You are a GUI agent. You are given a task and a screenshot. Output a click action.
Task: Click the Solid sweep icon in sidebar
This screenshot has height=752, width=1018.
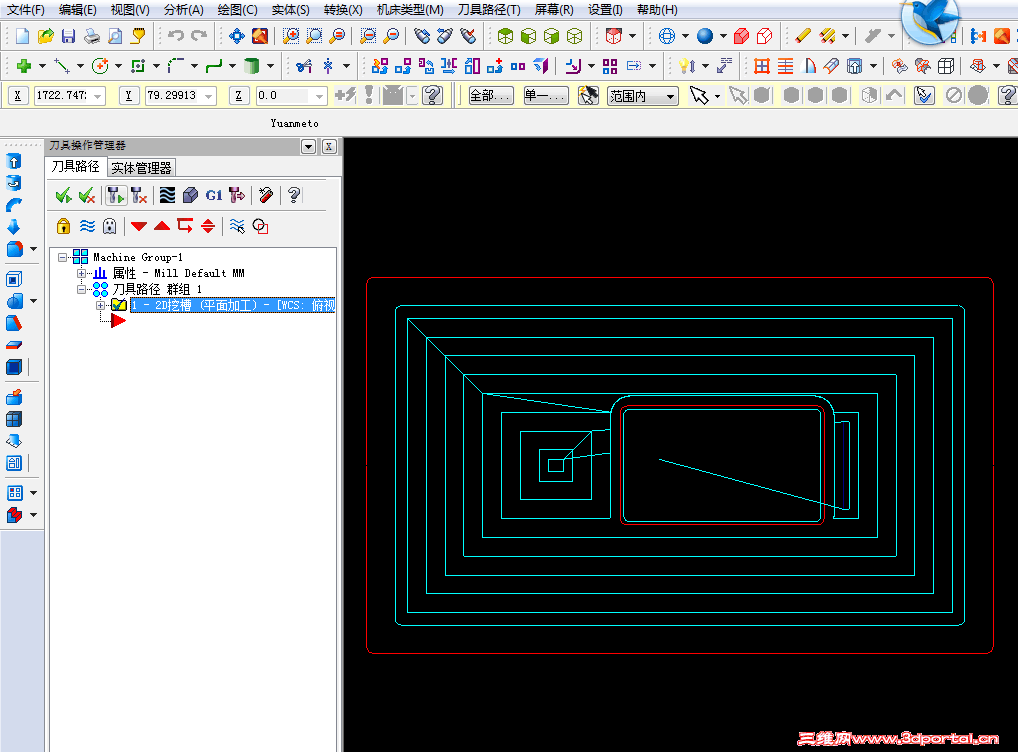[14, 205]
